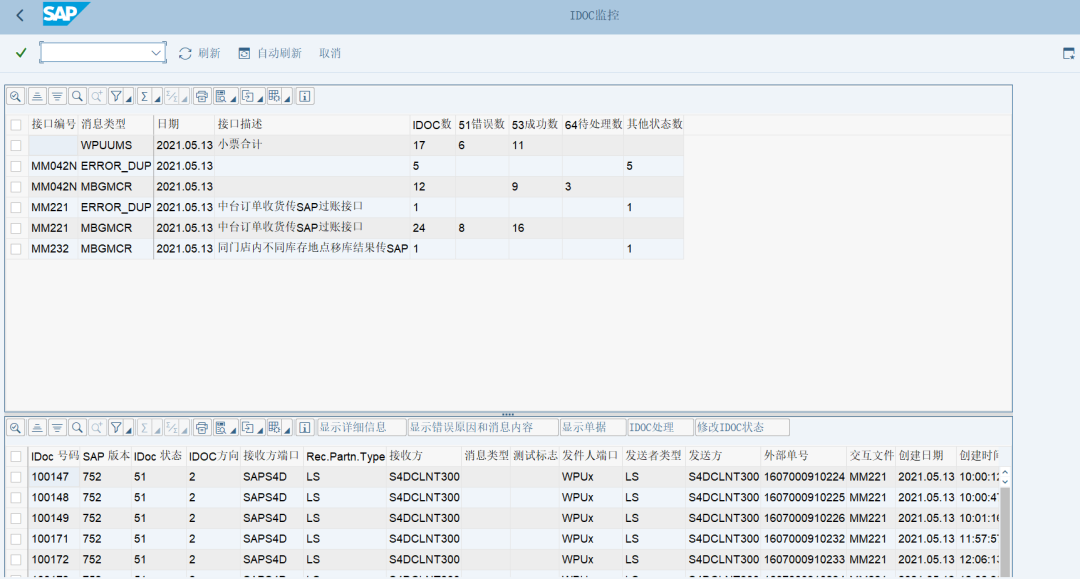
Task: Click the 显示错误原因和消息内容 button
Action: [482, 428]
